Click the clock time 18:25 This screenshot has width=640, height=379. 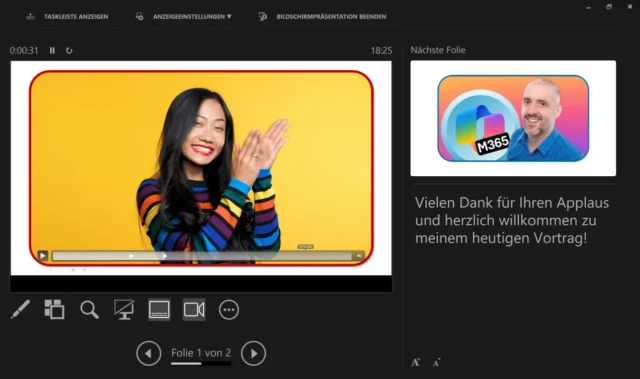pyautogui.click(x=381, y=51)
